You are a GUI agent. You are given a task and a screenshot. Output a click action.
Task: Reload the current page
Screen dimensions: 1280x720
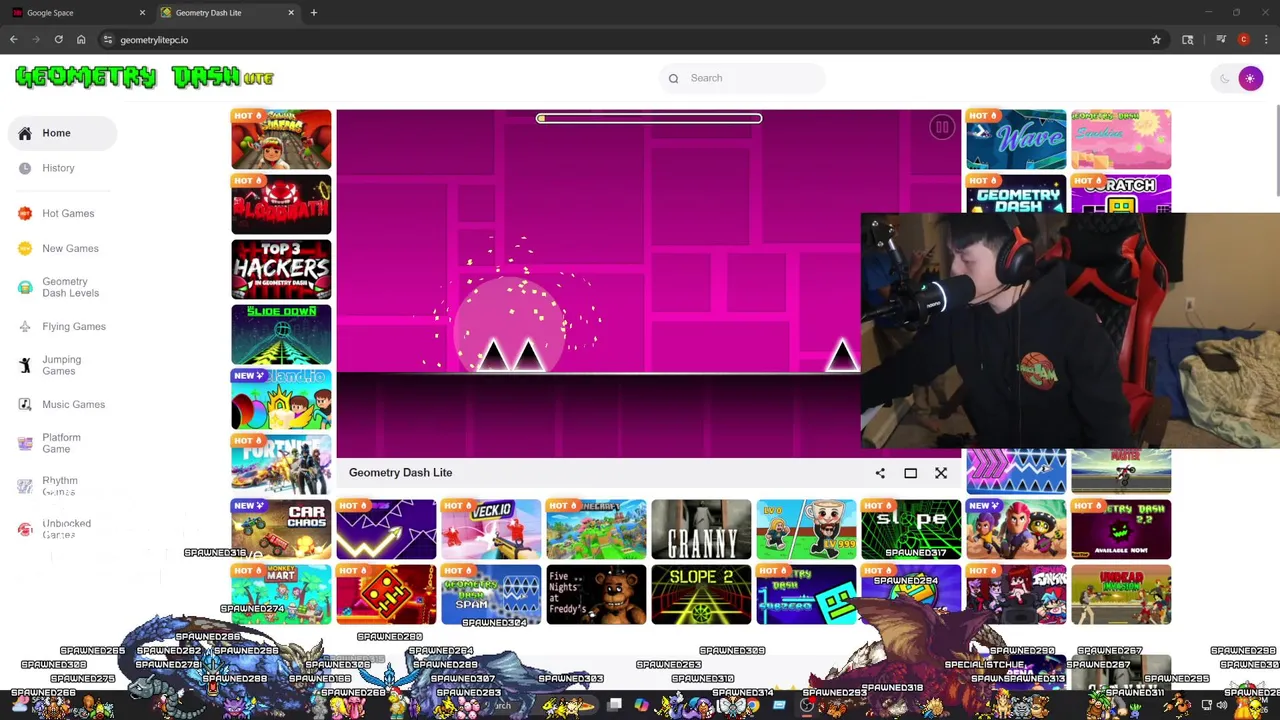59,40
